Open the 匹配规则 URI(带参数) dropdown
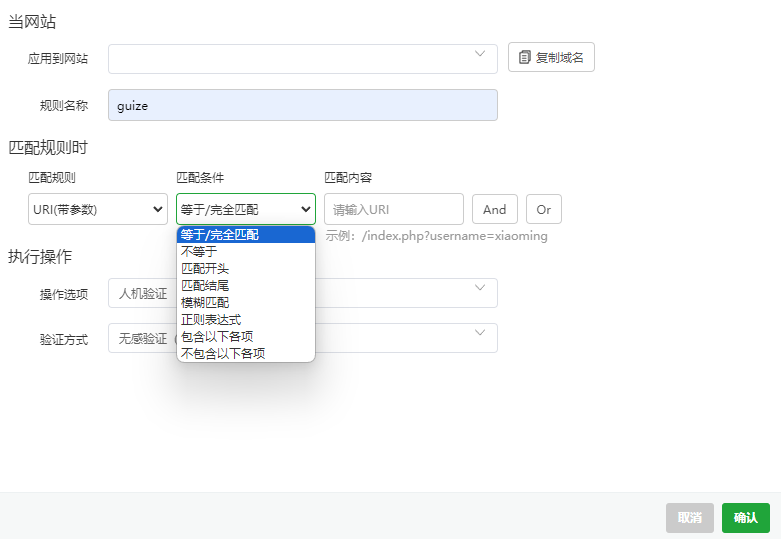Screen dimensions: 781x539 coord(98,209)
